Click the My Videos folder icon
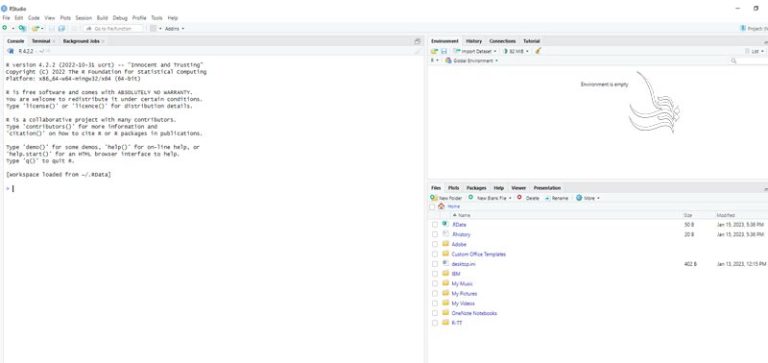Viewport: 768px width, 363px height. pyautogui.click(x=445, y=303)
